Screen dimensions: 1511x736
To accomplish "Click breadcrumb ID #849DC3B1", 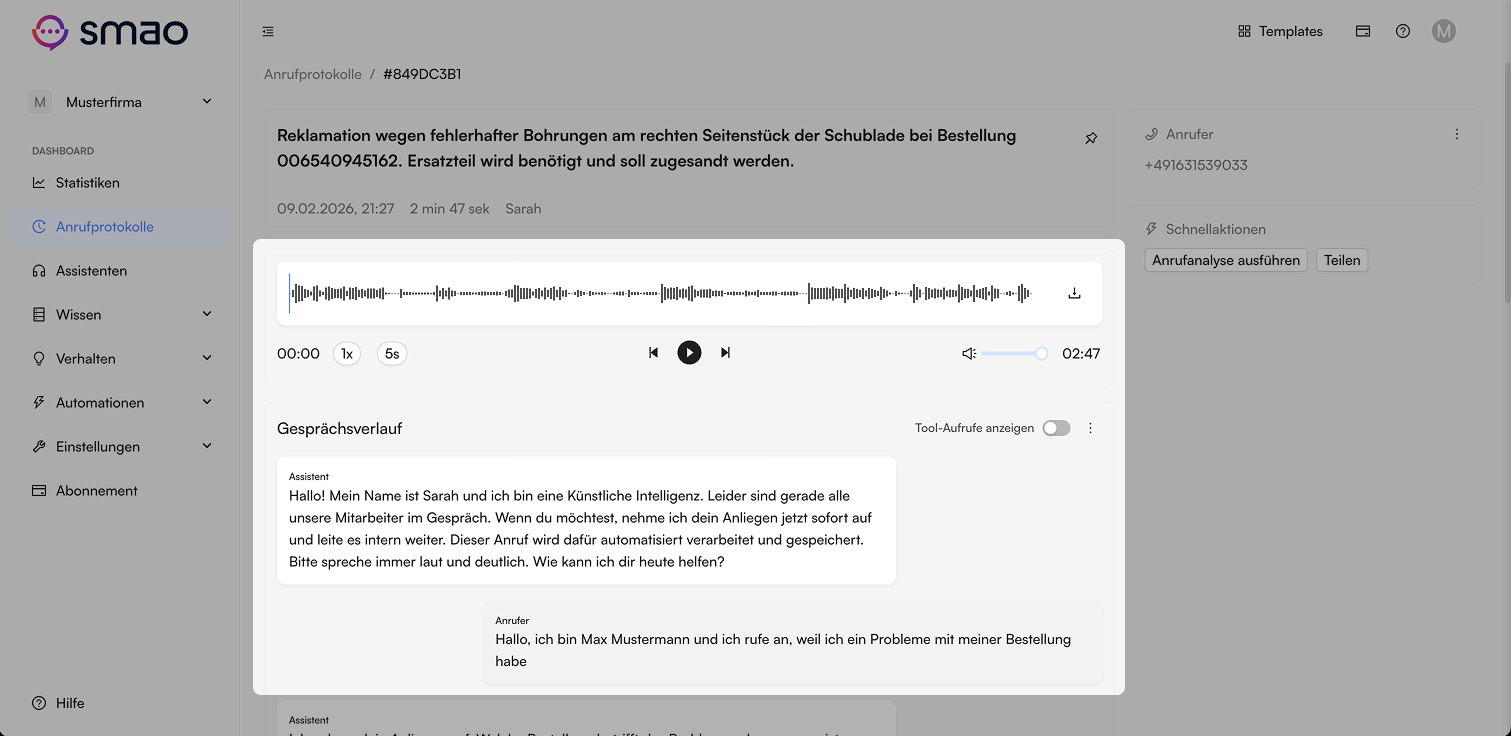I will [x=422, y=74].
